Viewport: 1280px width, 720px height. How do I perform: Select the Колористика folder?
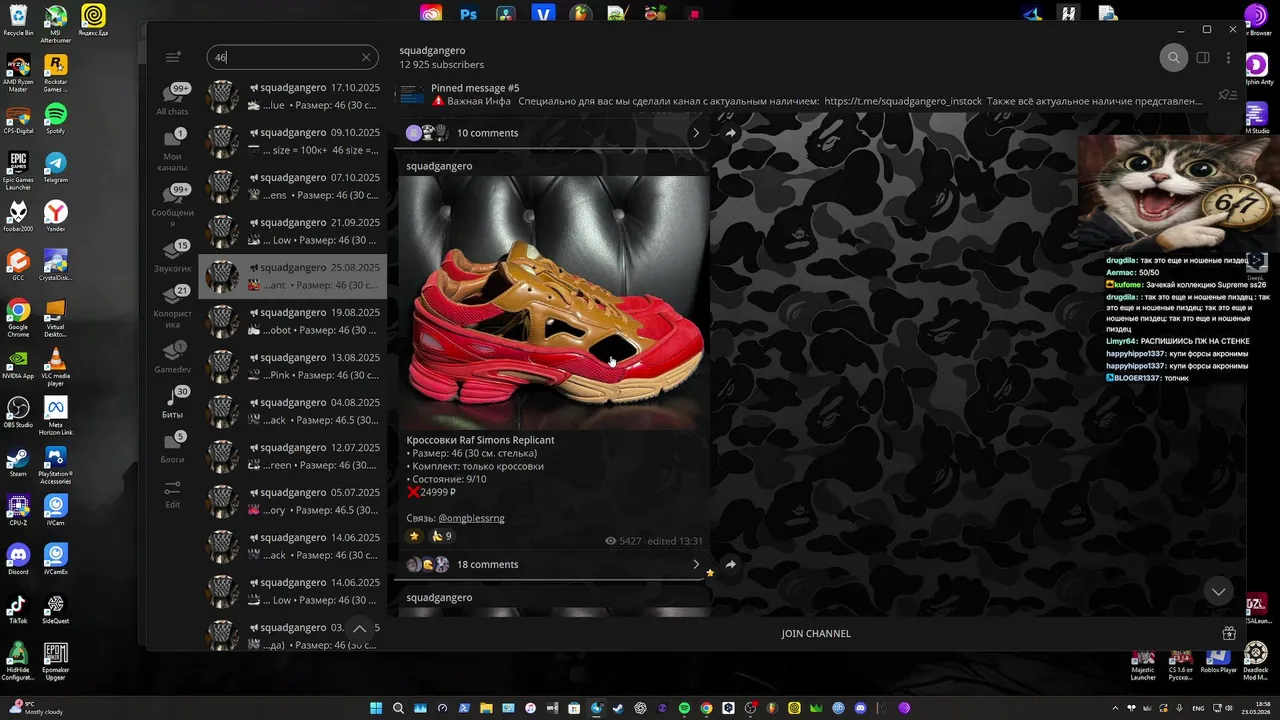pos(172,307)
